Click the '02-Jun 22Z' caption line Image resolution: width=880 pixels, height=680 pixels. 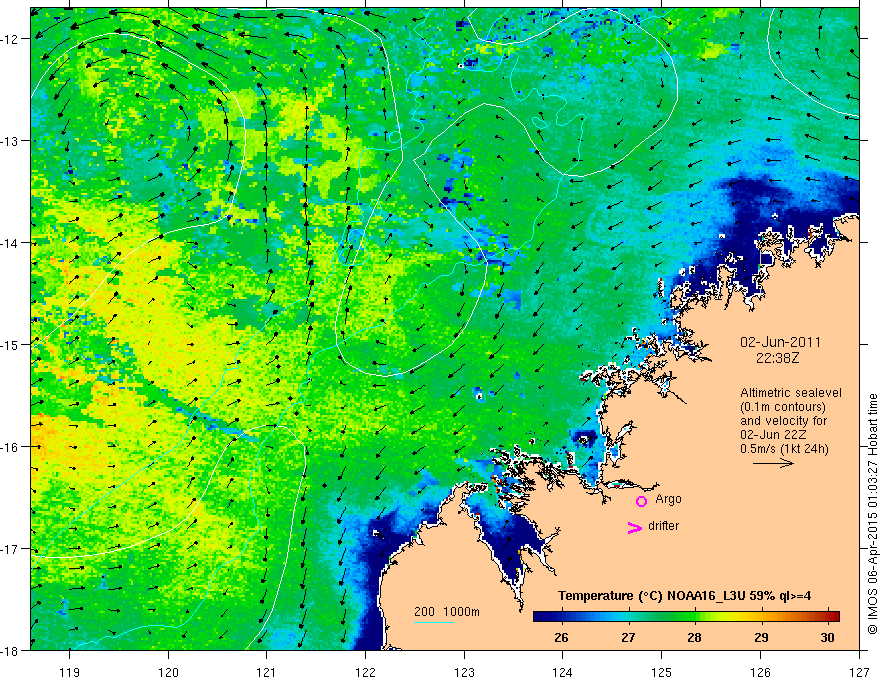[772, 435]
